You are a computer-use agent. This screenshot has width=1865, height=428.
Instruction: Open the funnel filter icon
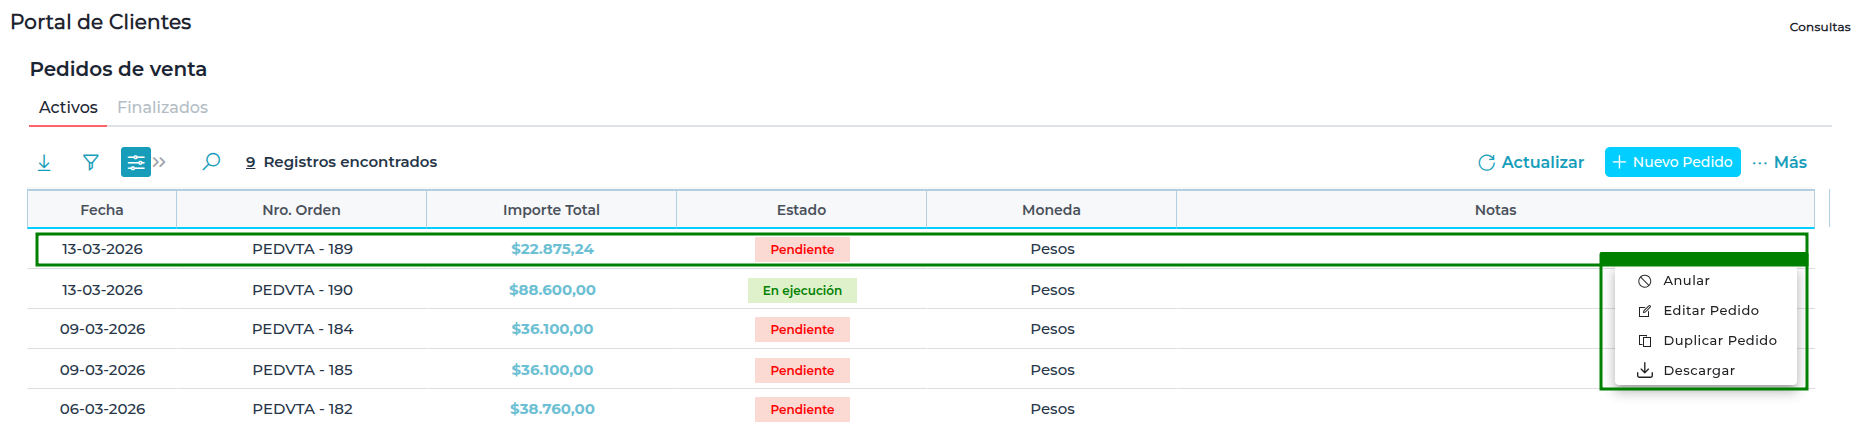point(91,162)
